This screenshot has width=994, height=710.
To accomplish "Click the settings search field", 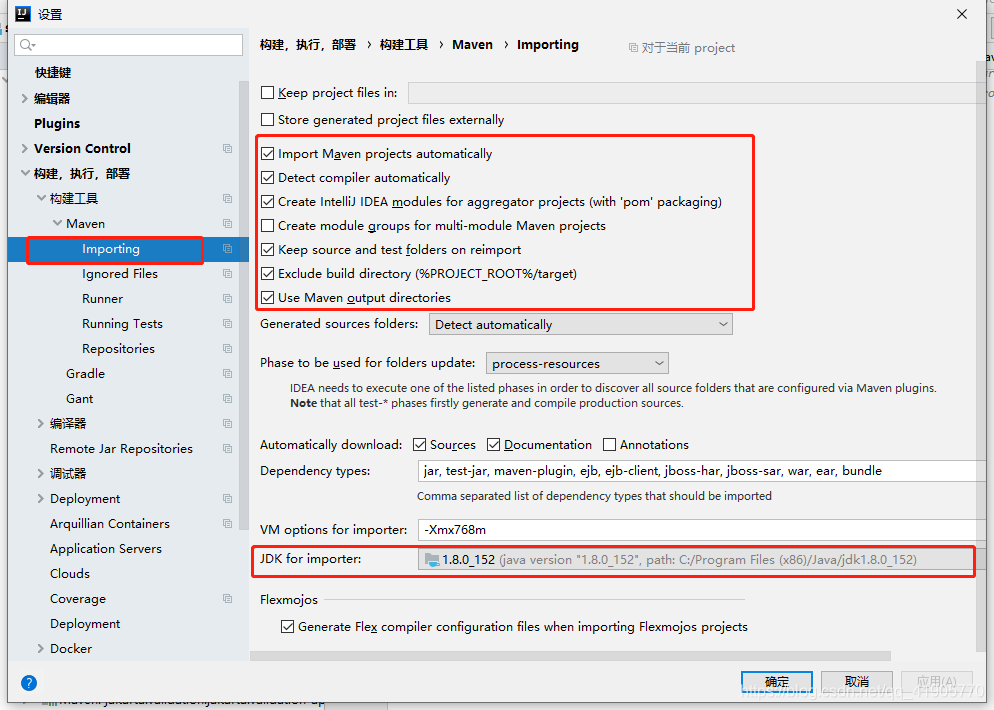I will (128, 45).
